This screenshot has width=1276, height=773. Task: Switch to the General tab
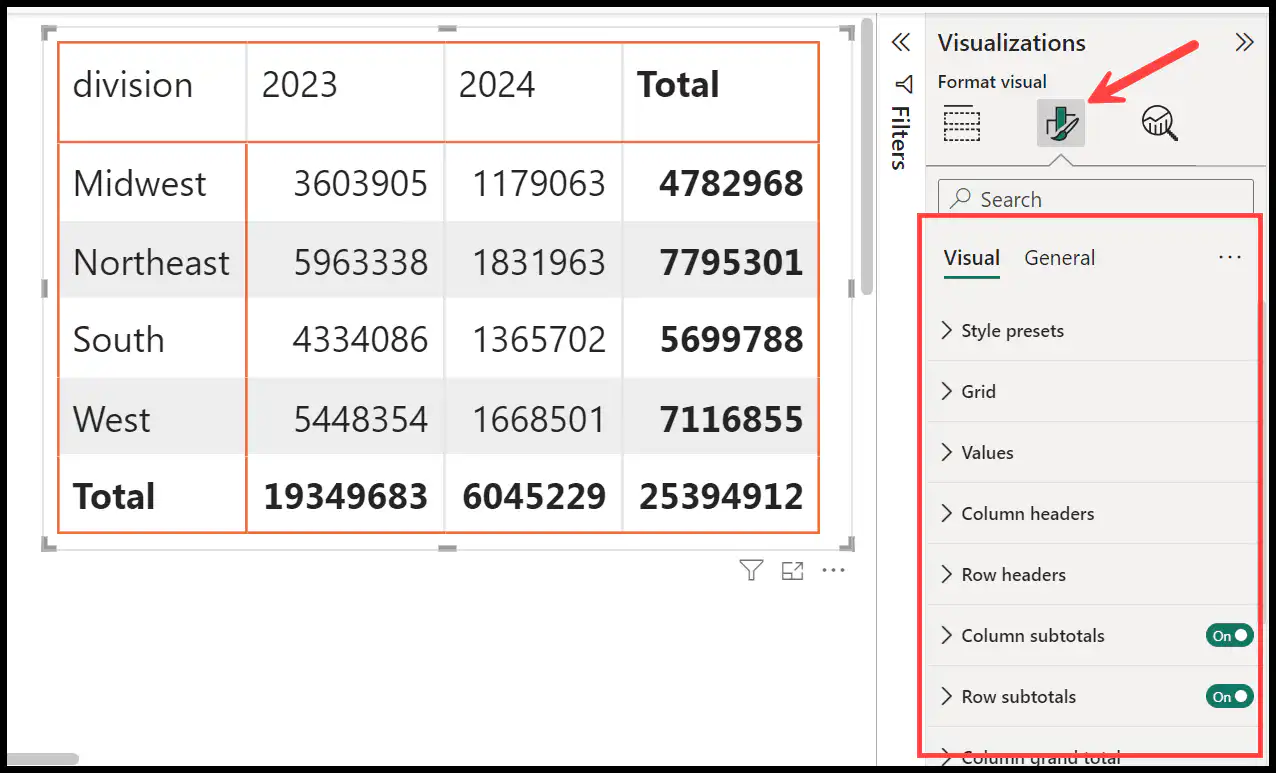click(x=1059, y=257)
